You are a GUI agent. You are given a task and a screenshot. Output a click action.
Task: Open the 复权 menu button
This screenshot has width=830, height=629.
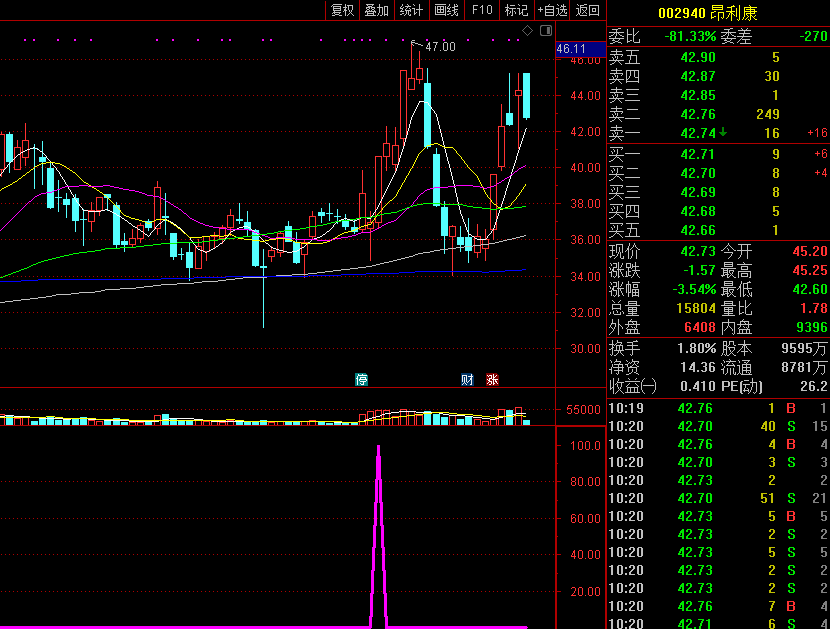342,10
